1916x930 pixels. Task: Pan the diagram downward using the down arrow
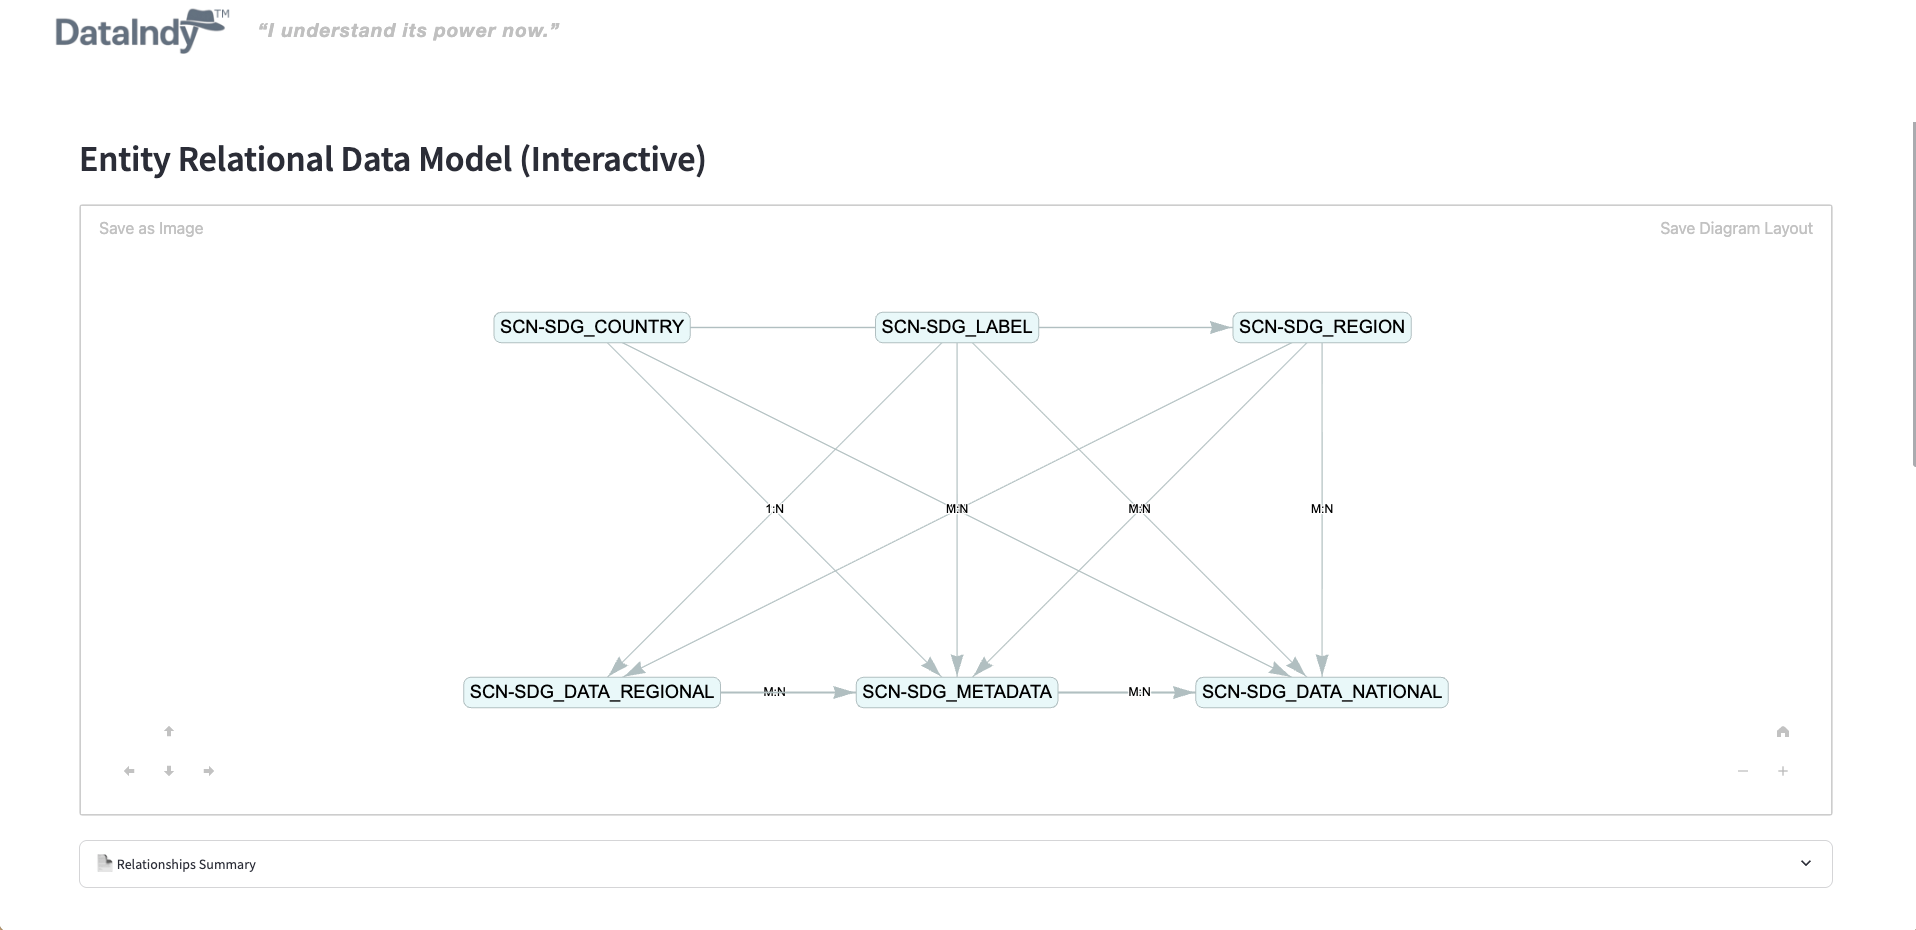point(169,771)
